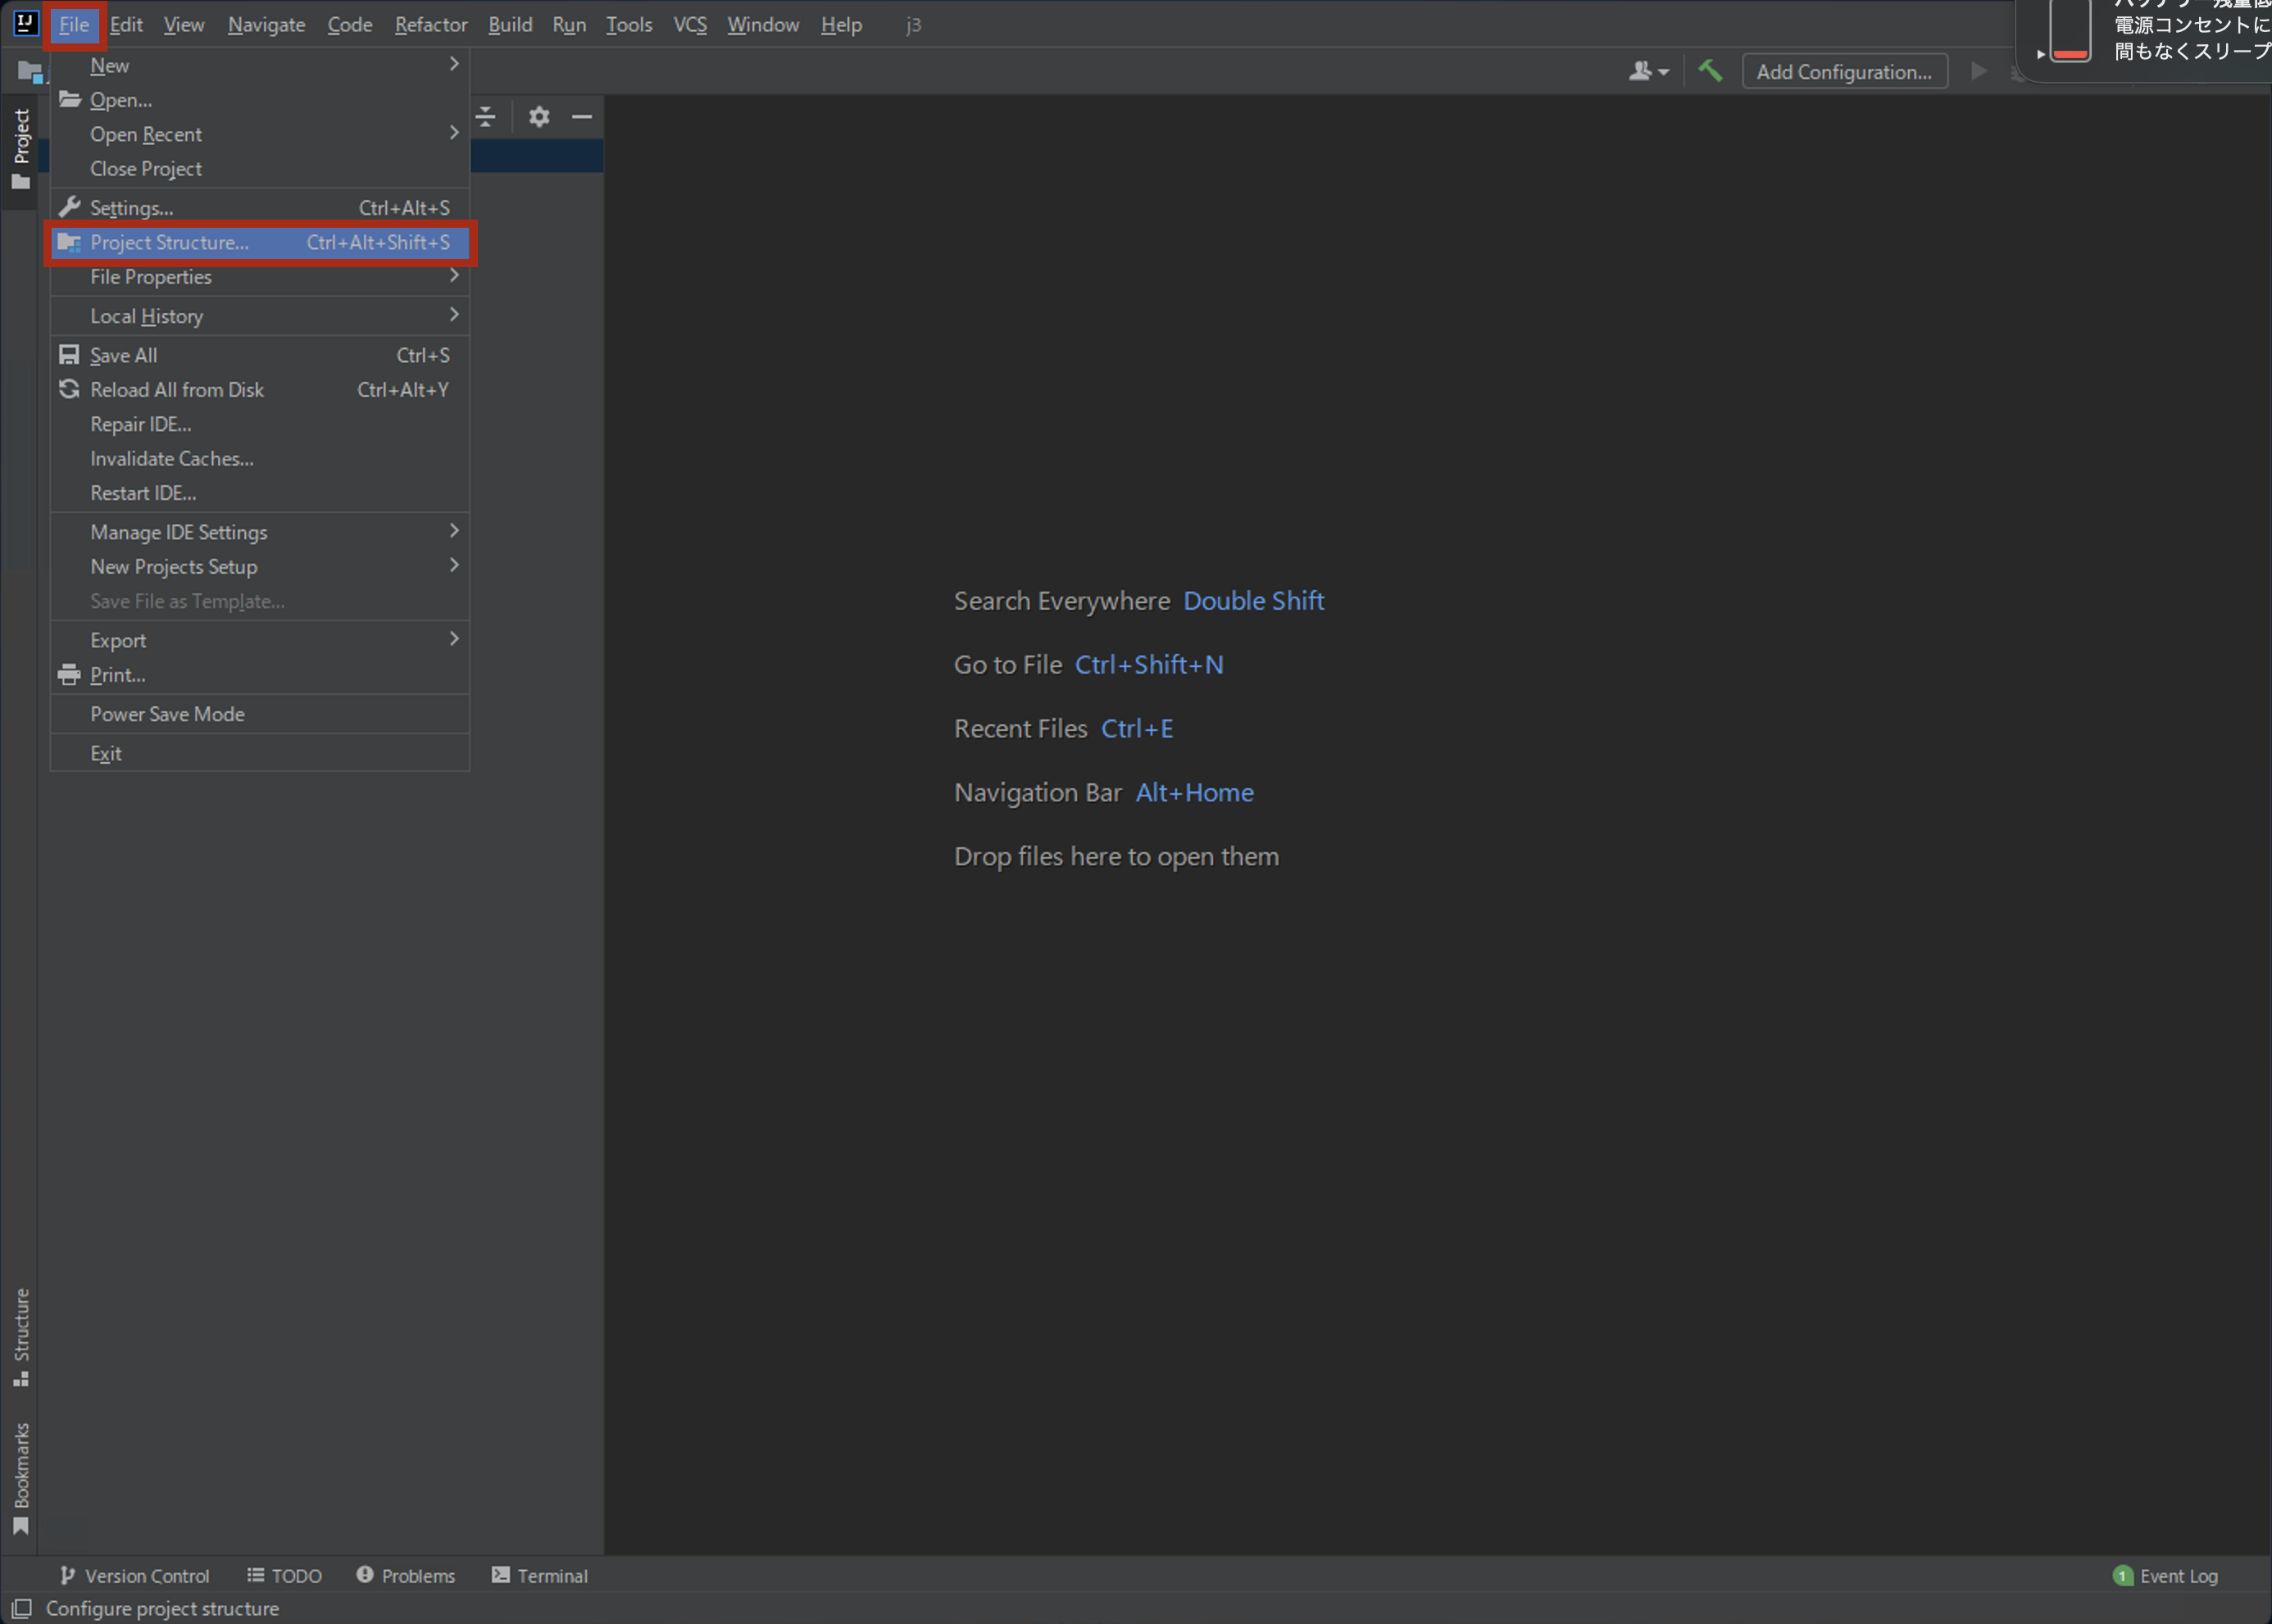Toggle the Structure side tool window
The width and height of the screenshot is (2272, 1624).
pos(21,1336)
